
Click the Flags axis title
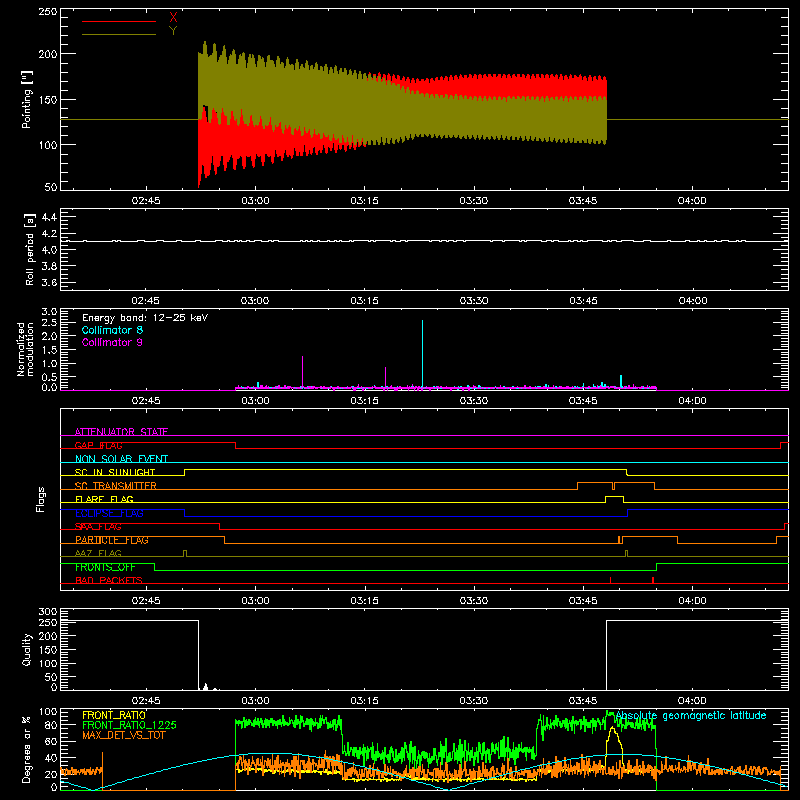40,499
